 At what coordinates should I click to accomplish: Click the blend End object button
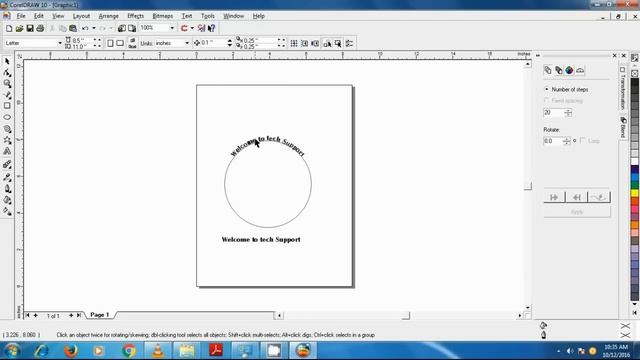click(x=576, y=197)
